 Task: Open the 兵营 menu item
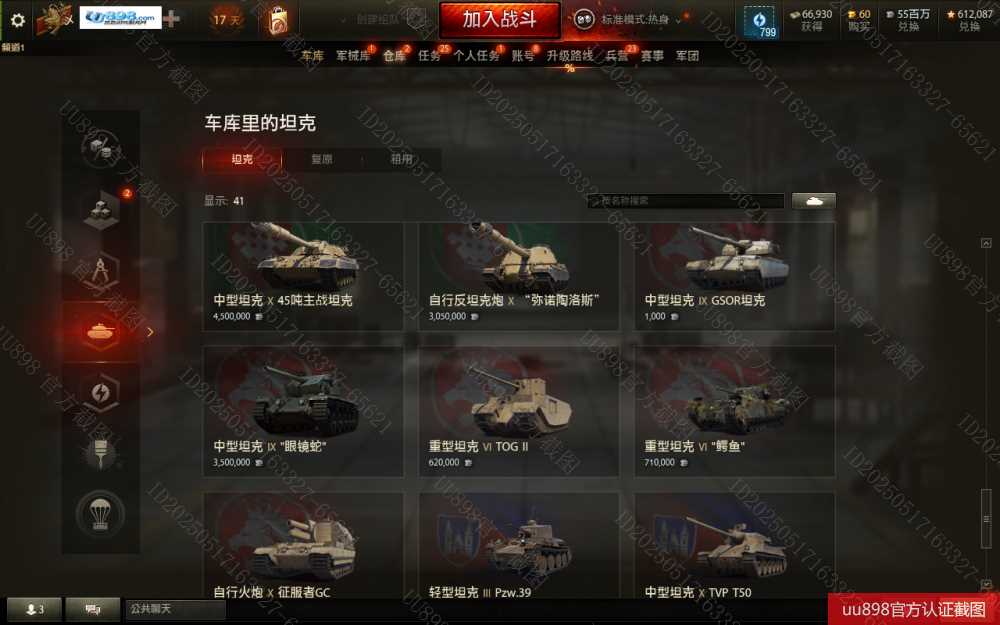click(617, 55)
